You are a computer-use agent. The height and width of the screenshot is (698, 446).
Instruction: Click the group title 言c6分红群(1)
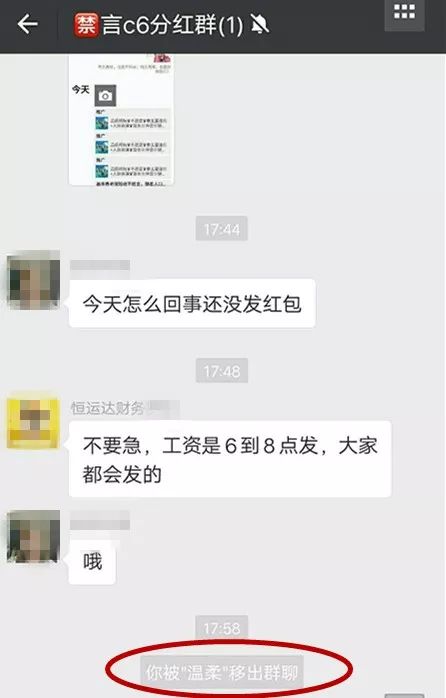click(x=172, y=24)
